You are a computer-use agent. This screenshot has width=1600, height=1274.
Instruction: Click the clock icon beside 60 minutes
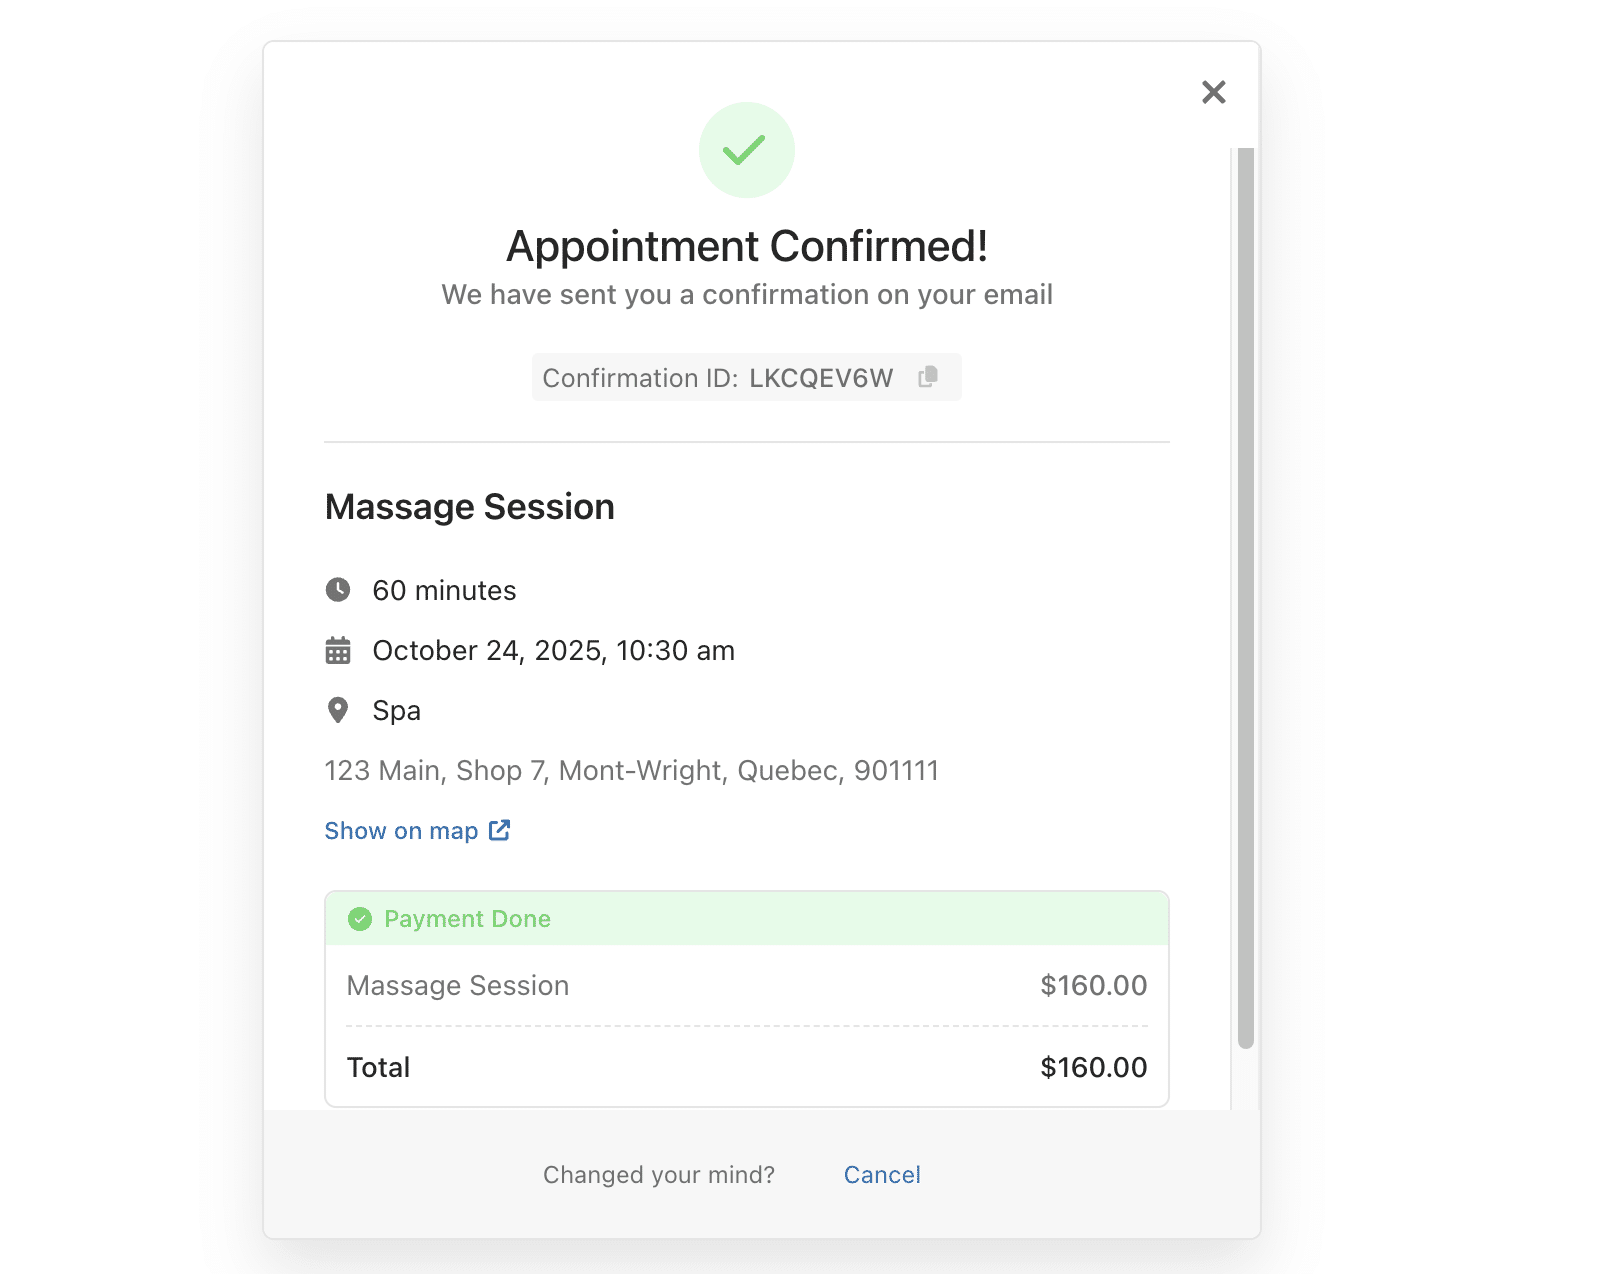(338, 590)
